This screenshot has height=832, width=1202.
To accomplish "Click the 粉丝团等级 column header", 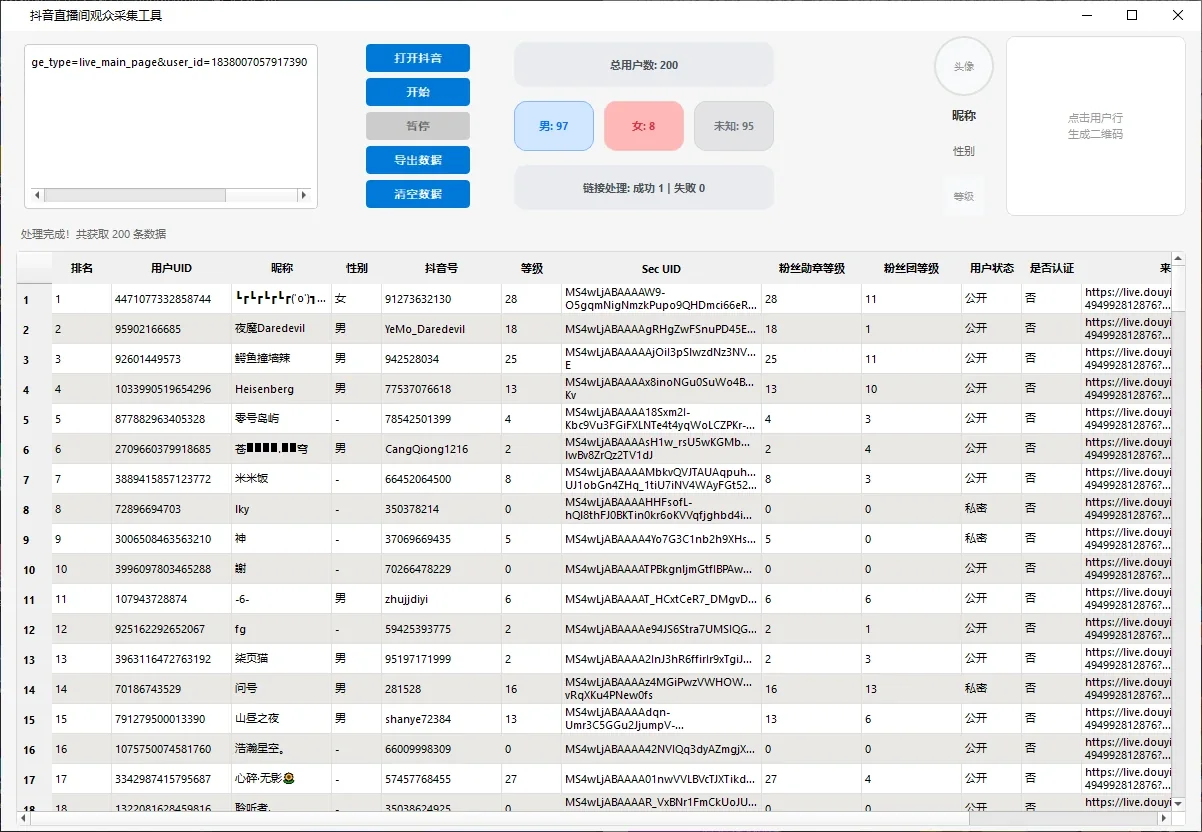I will 911,268.
